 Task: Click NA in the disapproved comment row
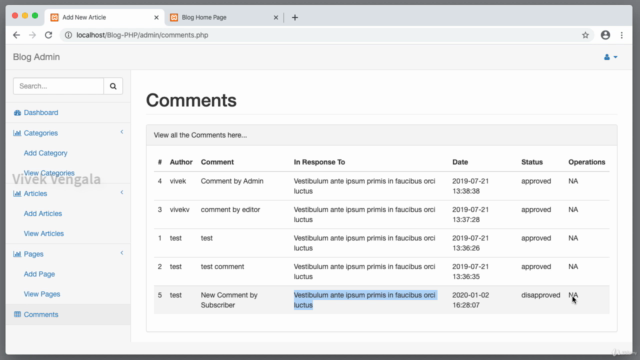tap(573, 295)
